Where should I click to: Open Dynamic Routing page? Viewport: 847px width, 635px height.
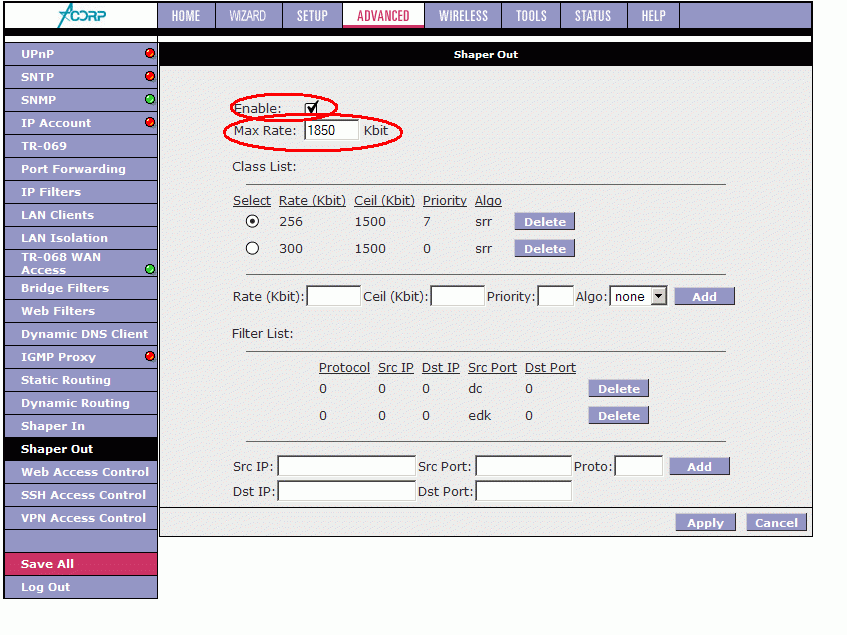pyautogui.click(x=80, y=403)
